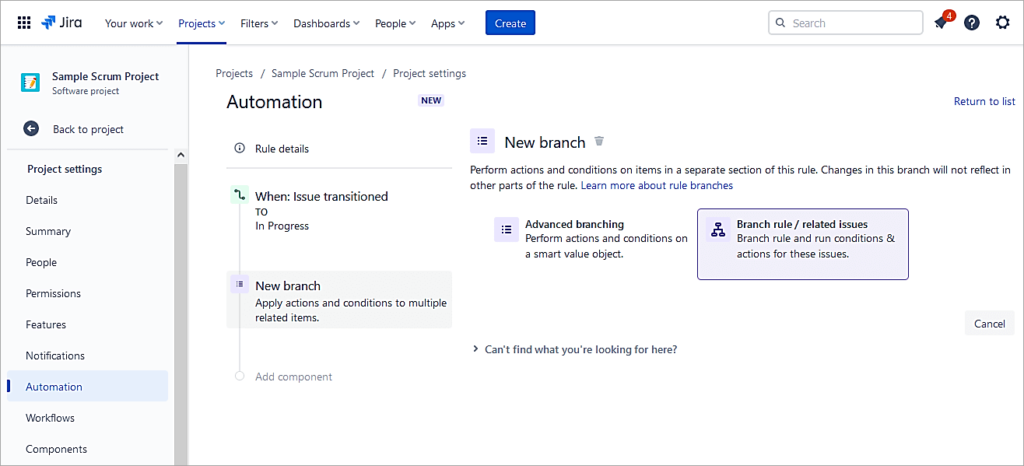Open the Filters dropdown menu
Screen dimensions: 1024x466
tap(259, 23)
